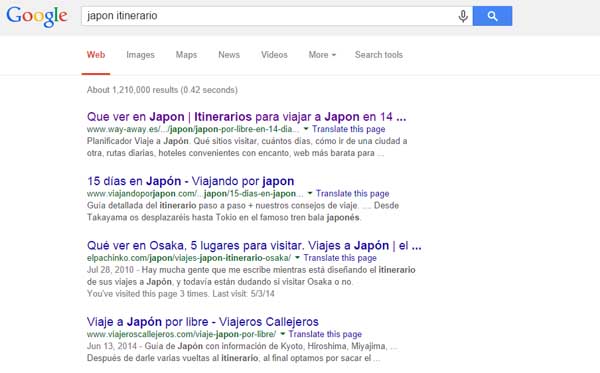This screenshot has height=373, width=600.
Task: Click snippet starting Guía detallada del itinerario
Action: pos(243,211)
